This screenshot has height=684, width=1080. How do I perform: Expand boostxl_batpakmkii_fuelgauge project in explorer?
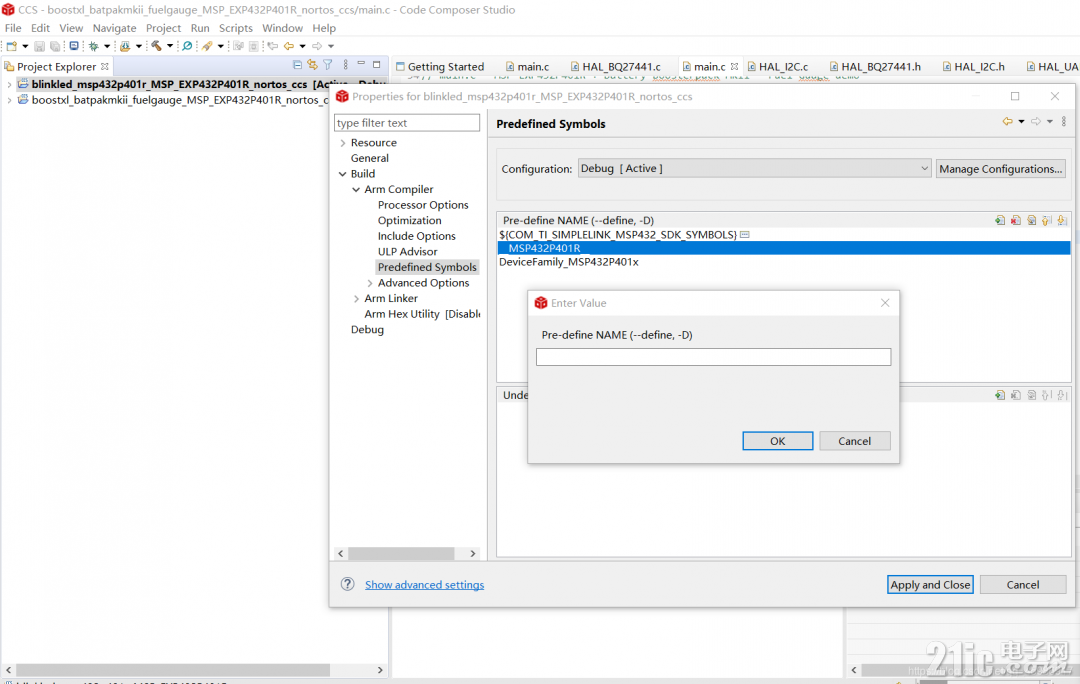[9, 100]
